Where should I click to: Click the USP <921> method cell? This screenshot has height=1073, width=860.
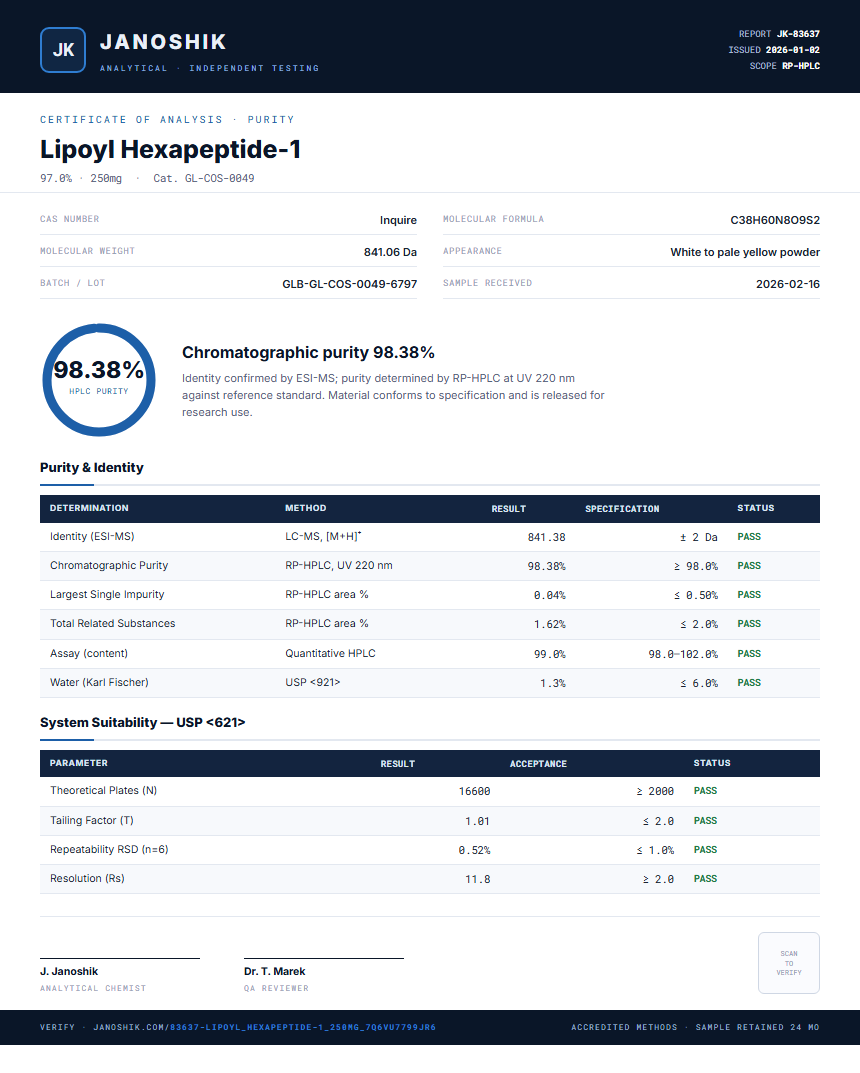point(313,682)
